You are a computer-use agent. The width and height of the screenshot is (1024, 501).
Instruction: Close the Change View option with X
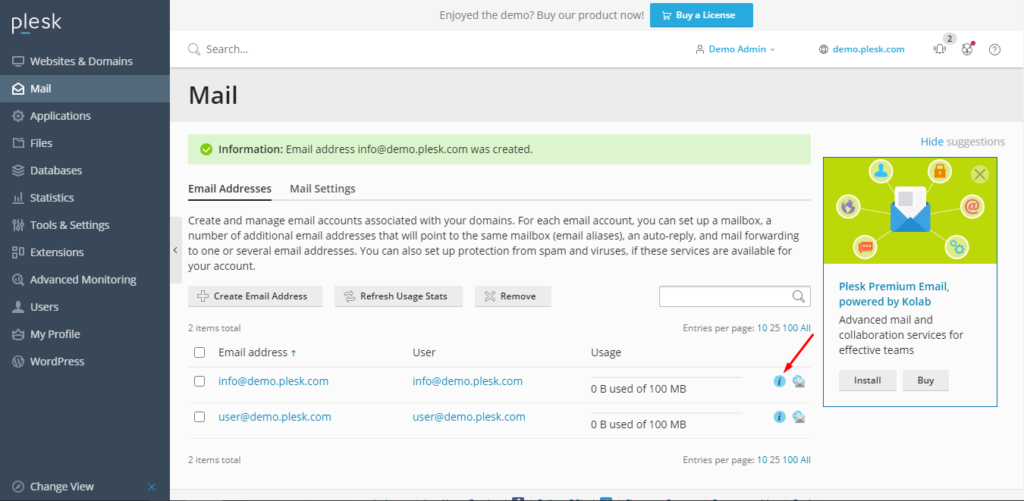point(152,487)
